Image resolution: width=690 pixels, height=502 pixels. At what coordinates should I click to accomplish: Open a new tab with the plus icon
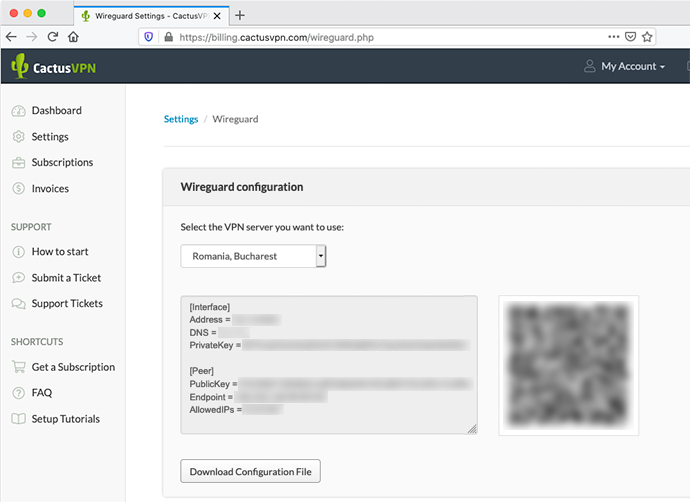coord(240,15)
